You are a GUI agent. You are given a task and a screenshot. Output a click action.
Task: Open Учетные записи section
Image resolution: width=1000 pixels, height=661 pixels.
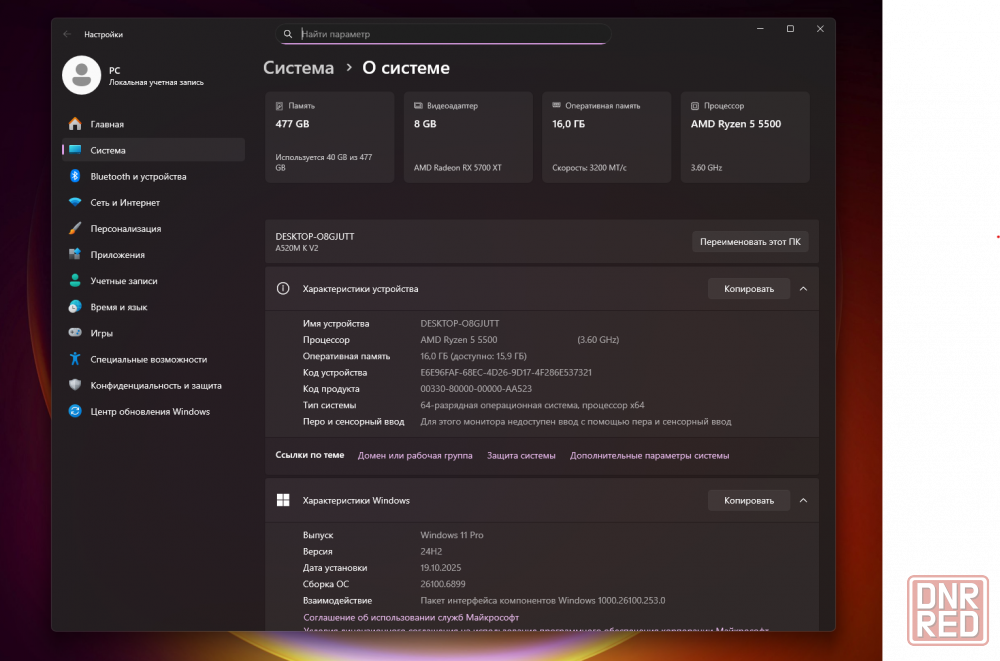tap(123, 281)
